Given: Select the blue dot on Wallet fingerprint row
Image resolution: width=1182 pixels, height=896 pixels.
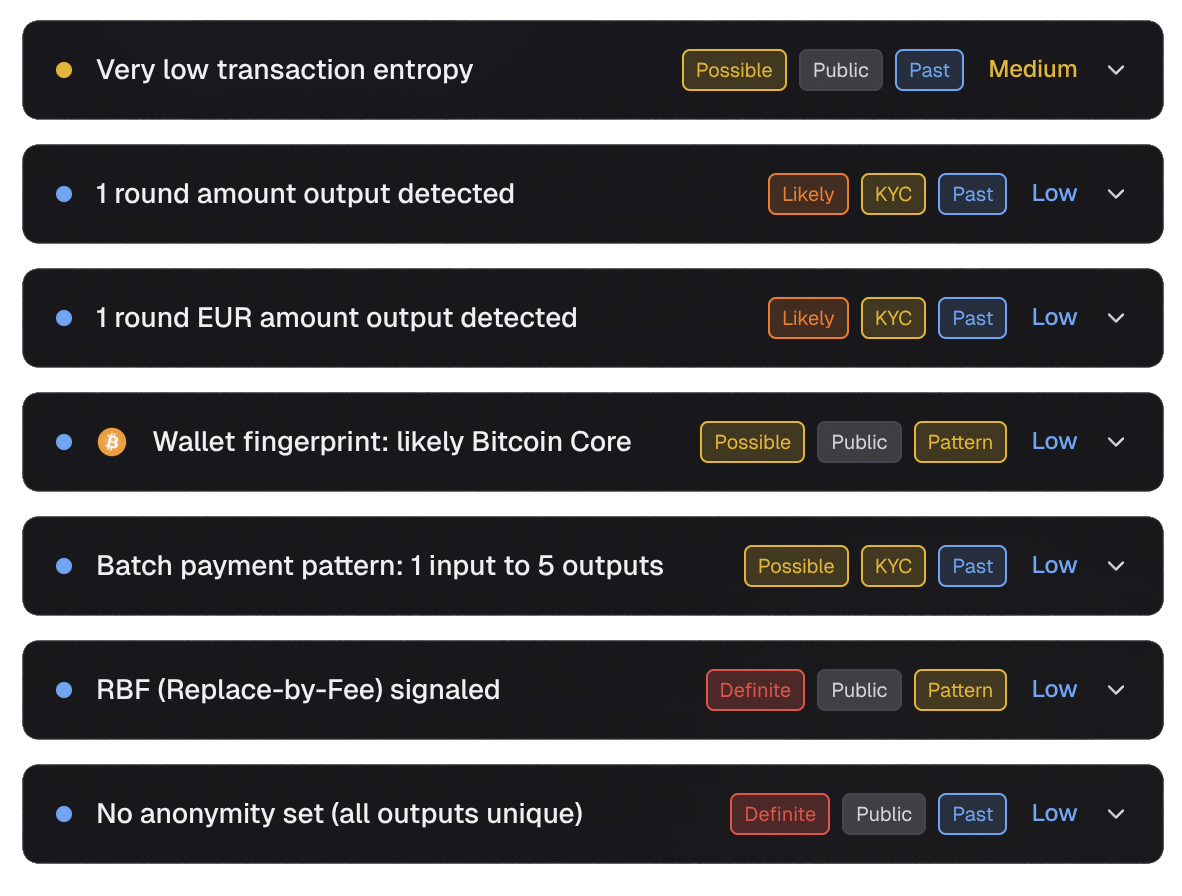Looking at the screenshot, I should point(64,442).
